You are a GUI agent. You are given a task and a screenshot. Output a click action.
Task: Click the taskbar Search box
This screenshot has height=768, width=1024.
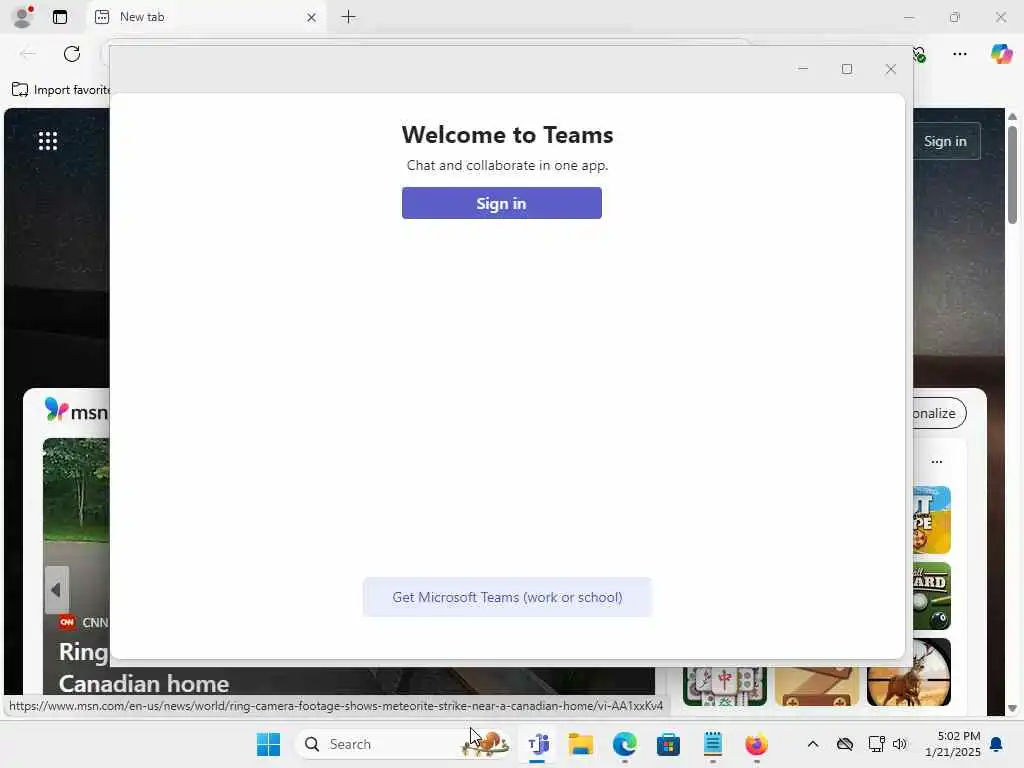[404, 744]
